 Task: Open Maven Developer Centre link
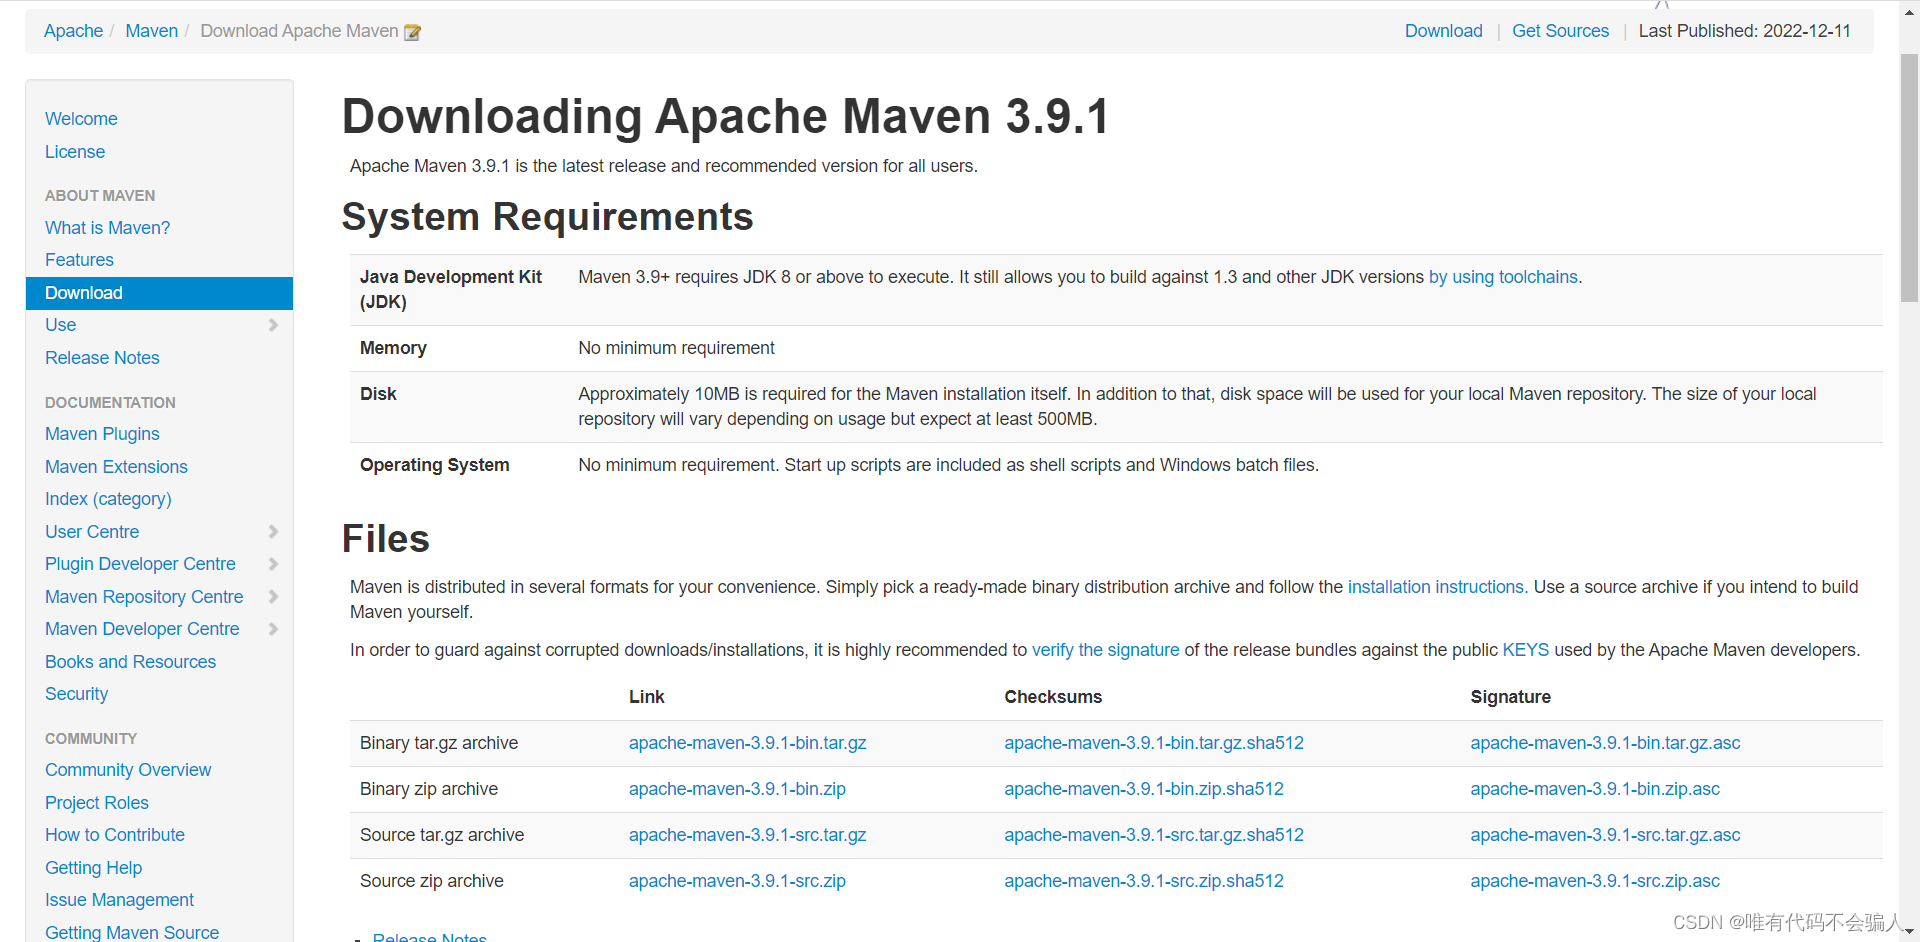point(142,629)
